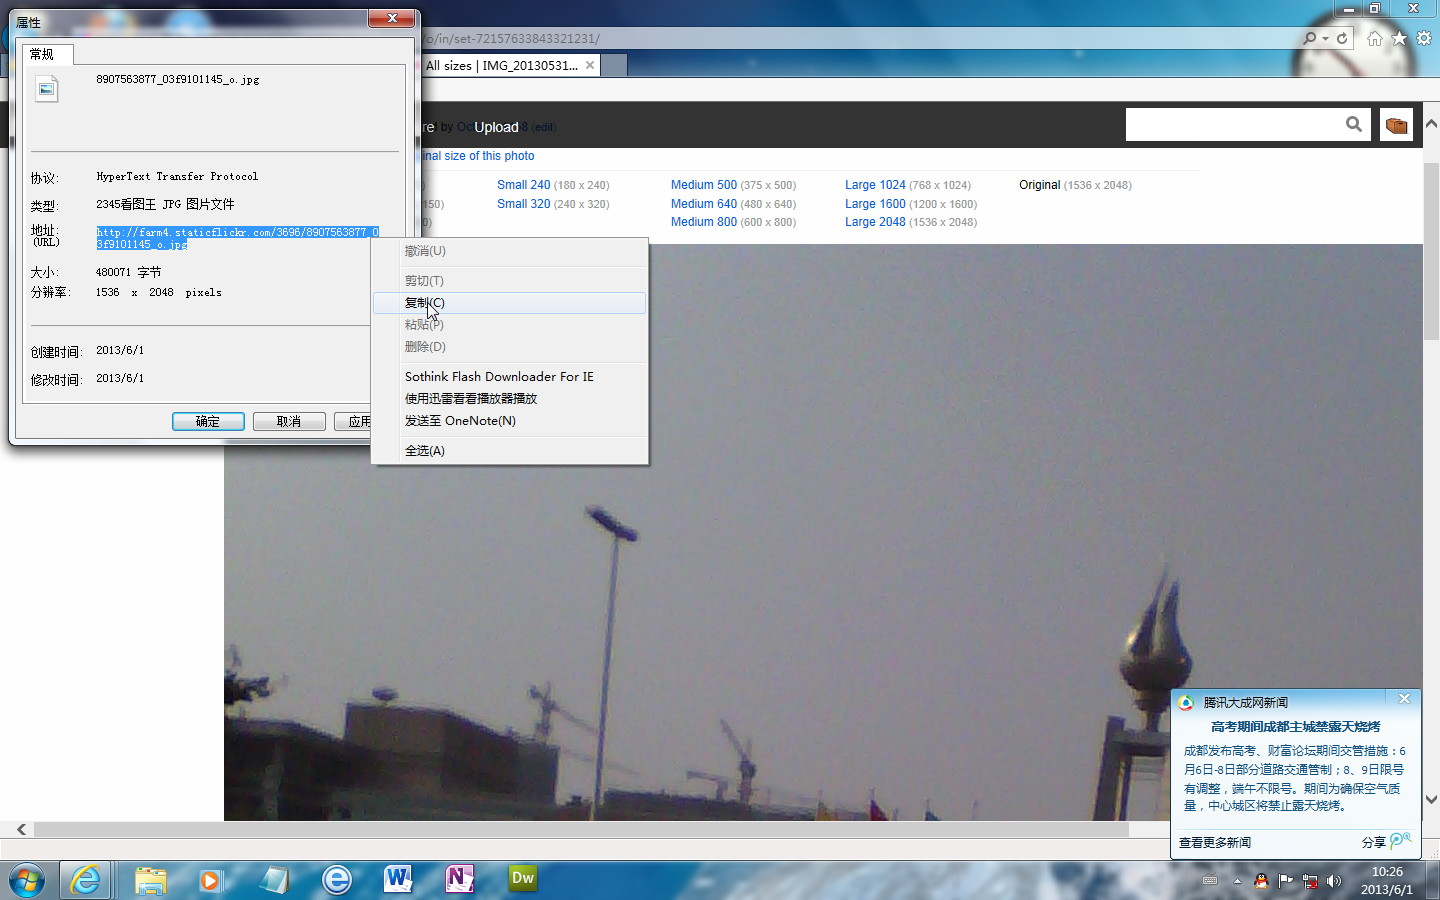
Task: Open the Medium 640 size link
Action: 703,204
